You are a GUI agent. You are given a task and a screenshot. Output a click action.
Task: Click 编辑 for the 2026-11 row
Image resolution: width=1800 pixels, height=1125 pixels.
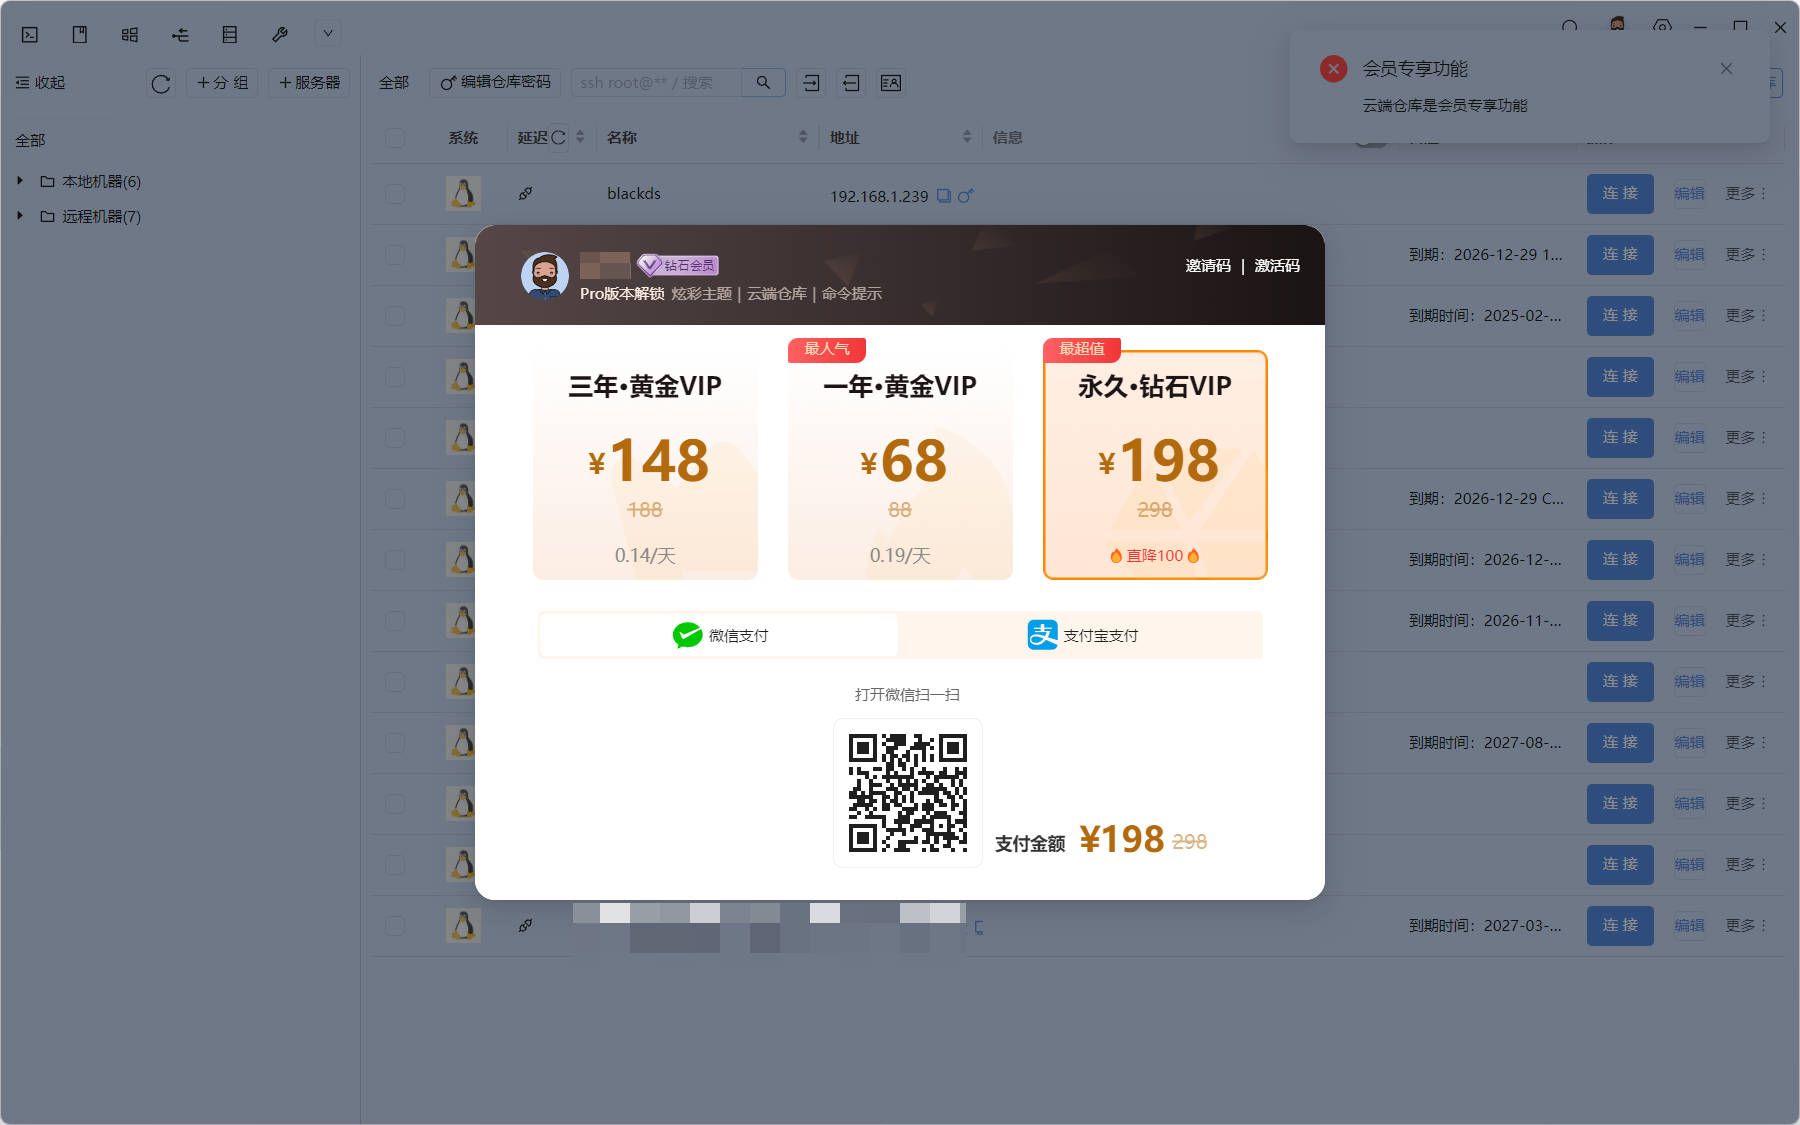pyautogui.click(x=1689, y=620)
